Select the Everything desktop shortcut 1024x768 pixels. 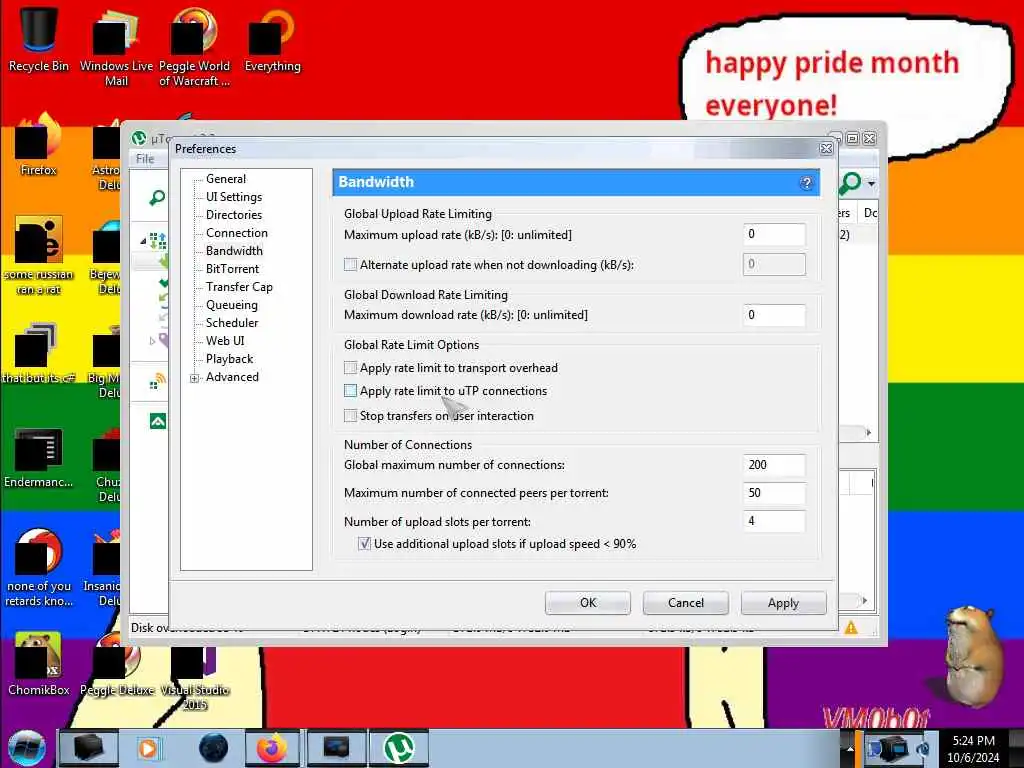click(x=272, y=39)
